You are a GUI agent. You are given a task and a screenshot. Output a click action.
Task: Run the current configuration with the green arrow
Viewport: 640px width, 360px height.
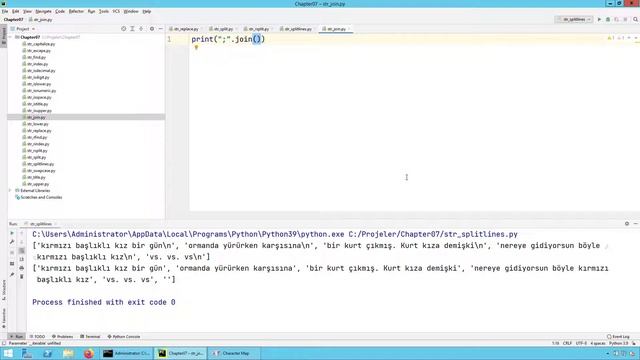point(599,19)
